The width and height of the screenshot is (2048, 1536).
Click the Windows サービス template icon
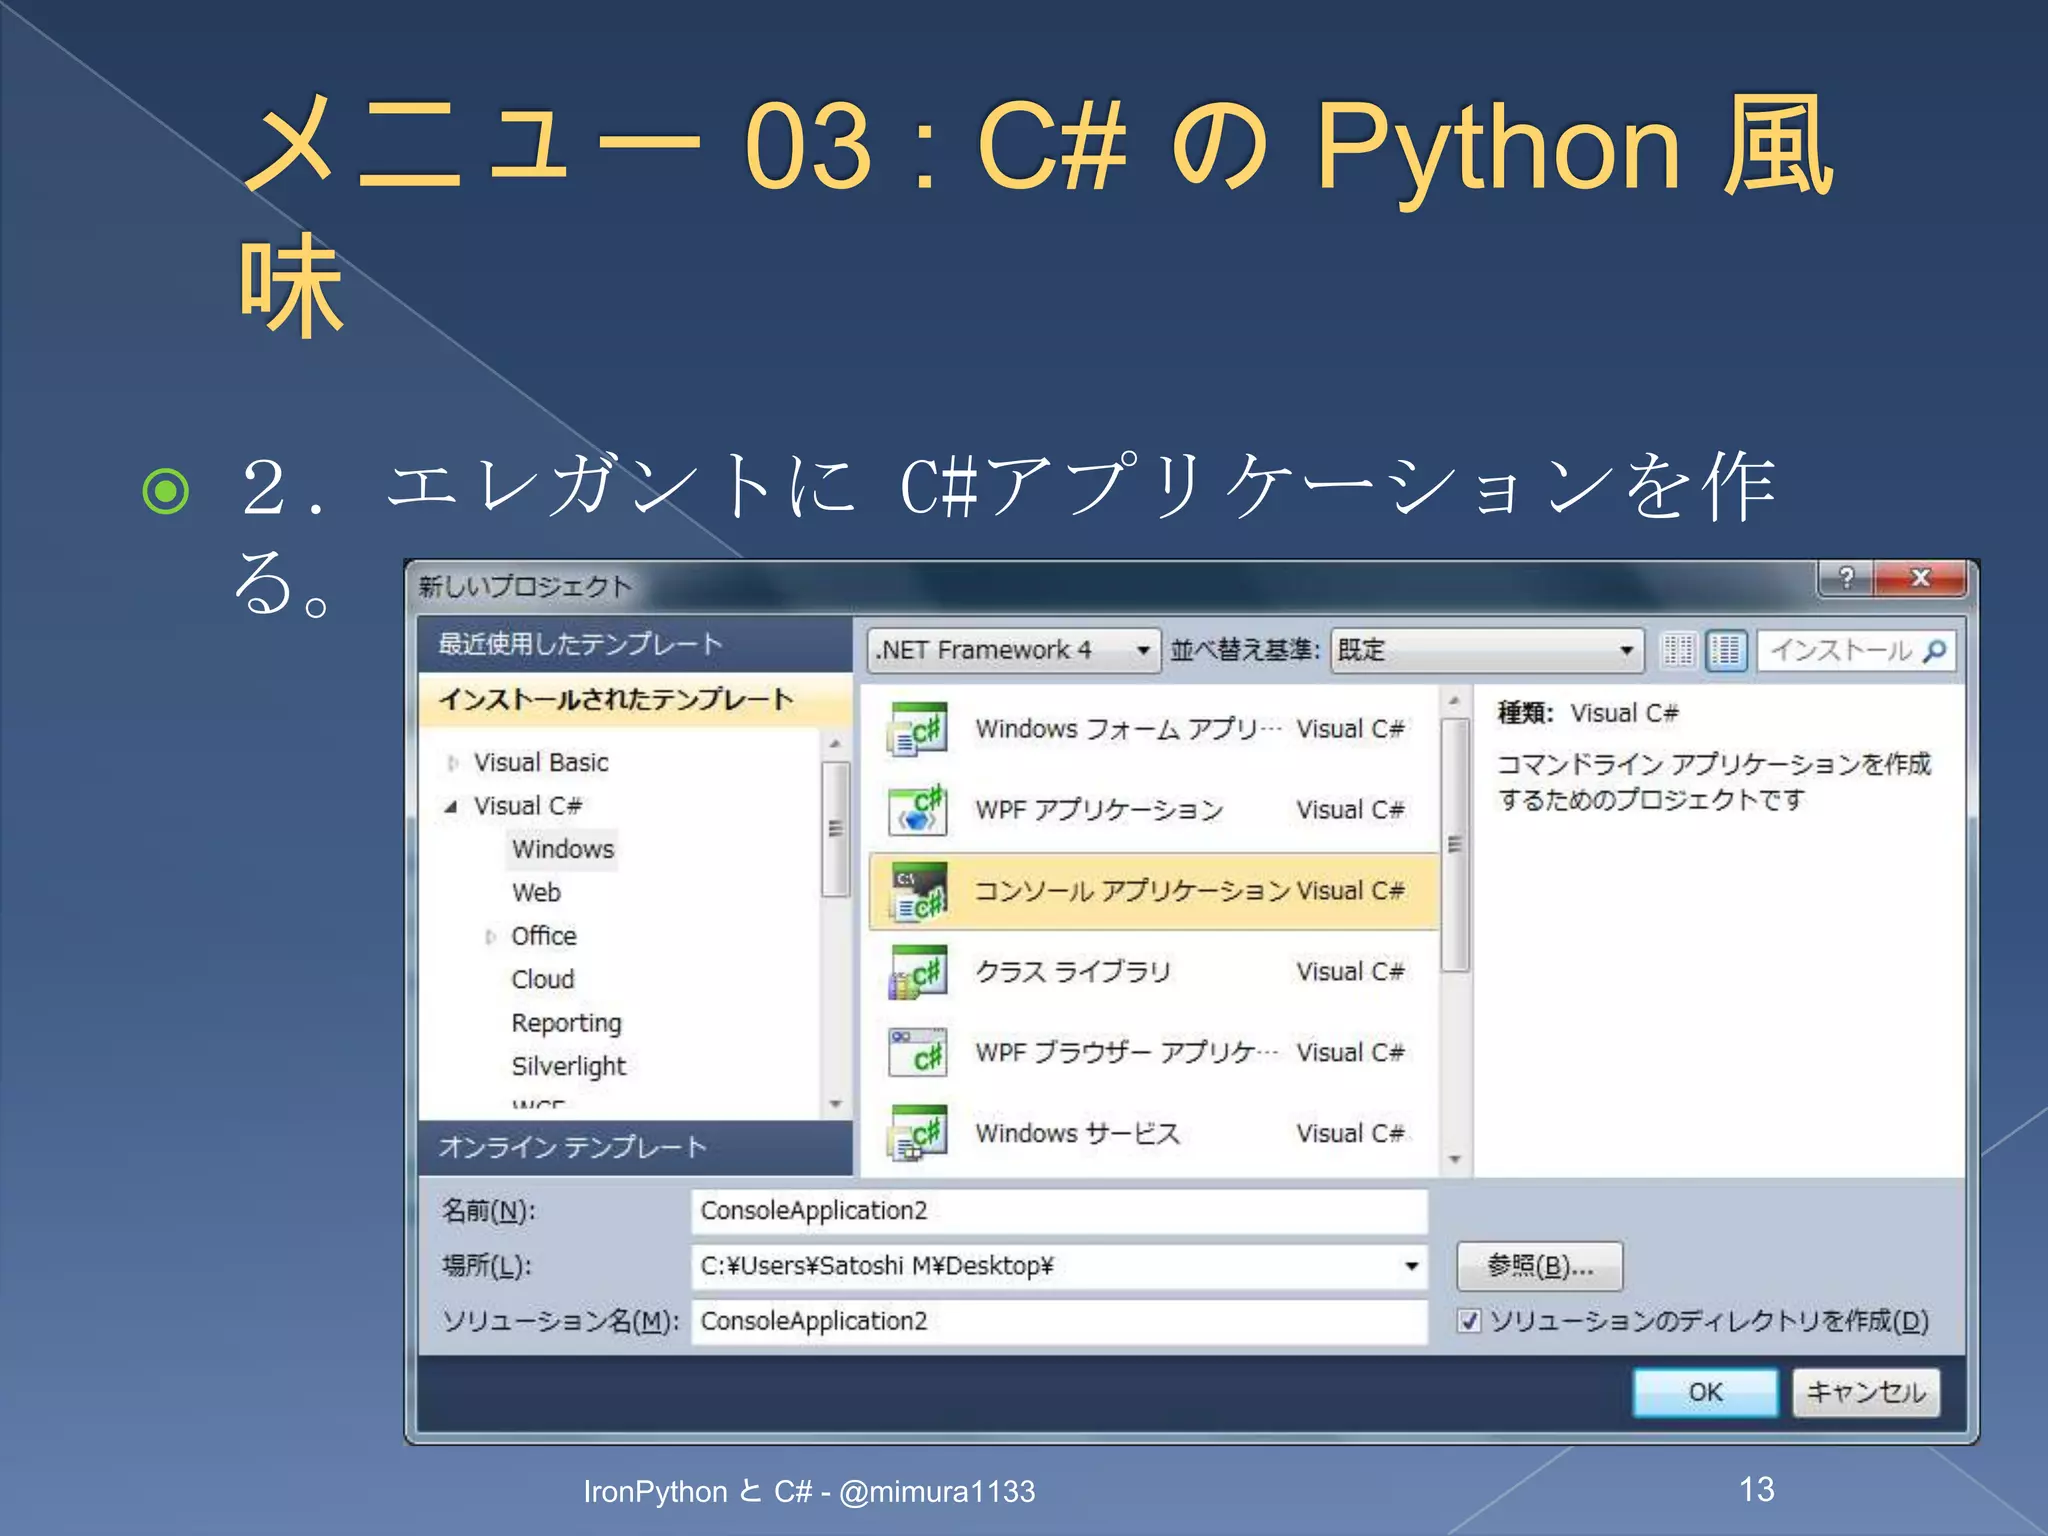click(916, 1133)
